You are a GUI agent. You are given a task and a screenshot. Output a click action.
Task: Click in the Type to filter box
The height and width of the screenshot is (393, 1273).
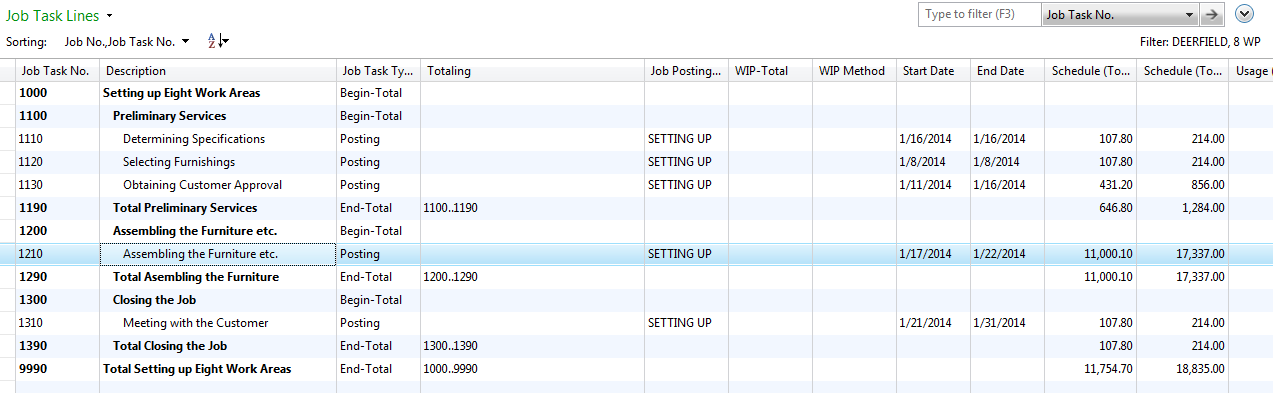(x=979, y=15)
